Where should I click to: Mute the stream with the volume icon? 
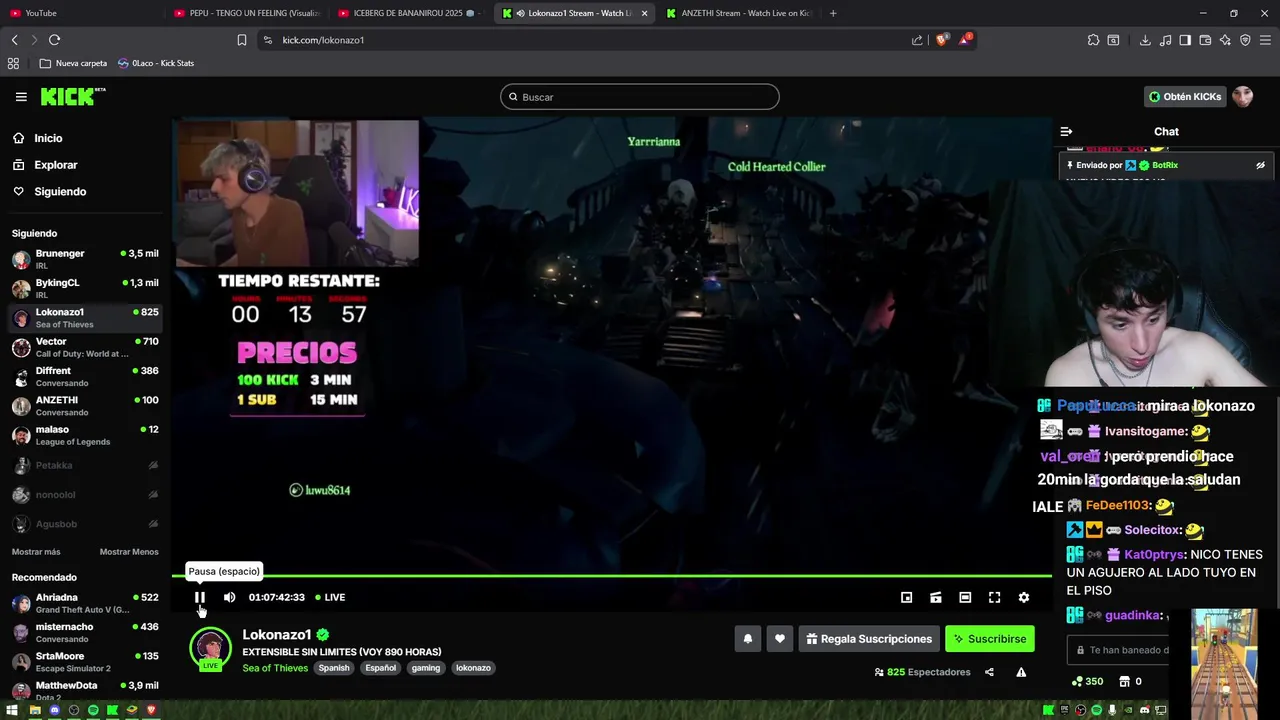(x=229, y=597)
